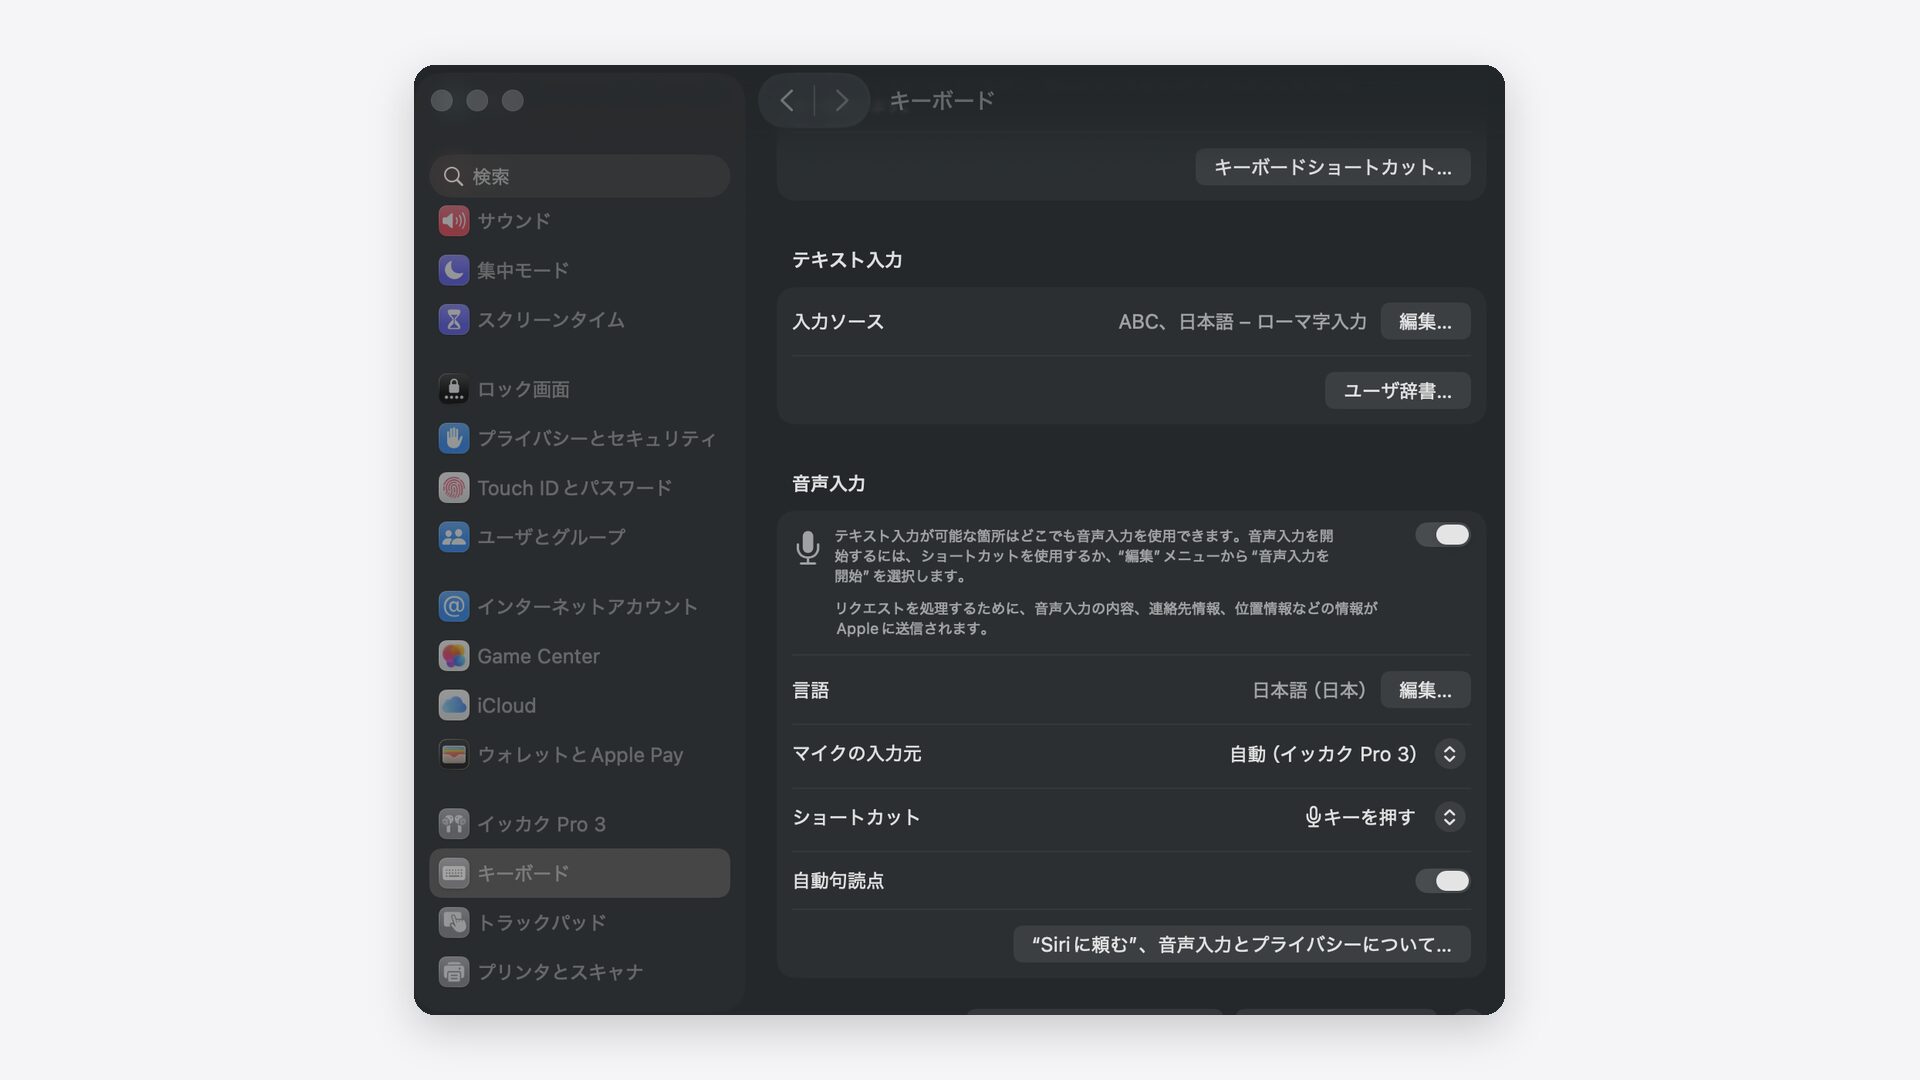This screenshot has width=1920, height=1080.
Task: Click 編集... next to 入力ソース
Action: click(x=1425, y=321)
